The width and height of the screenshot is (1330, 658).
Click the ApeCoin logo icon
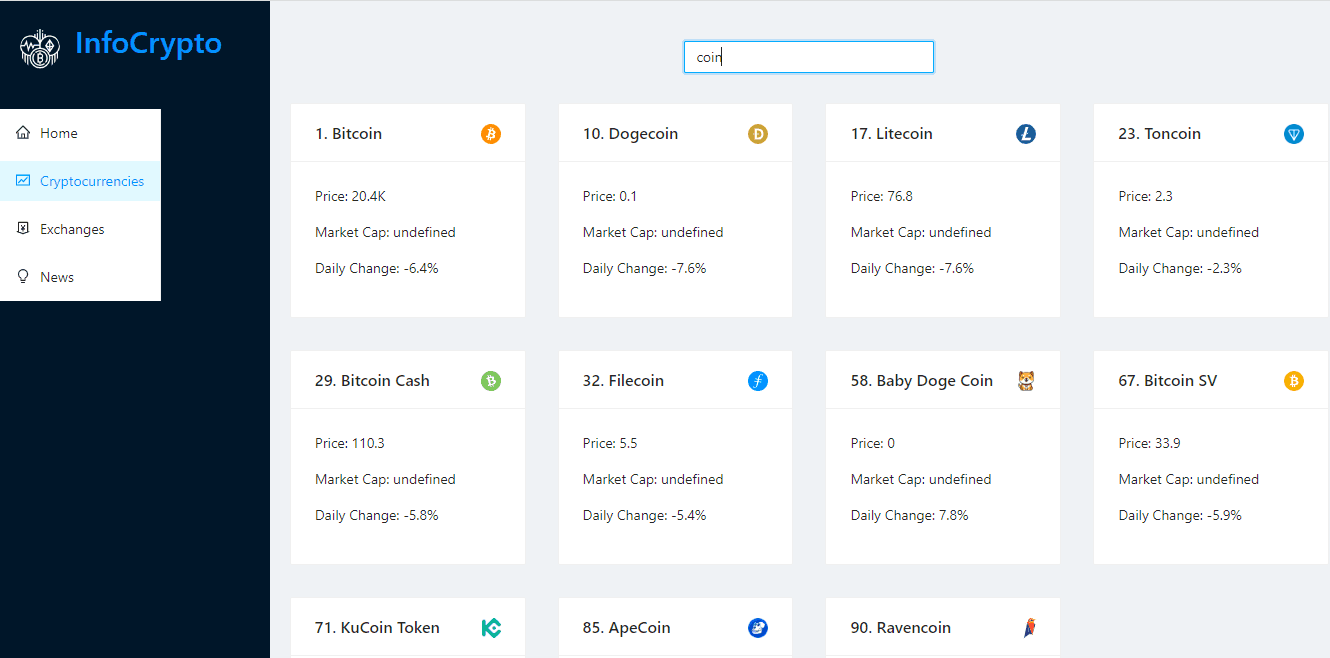(758, 628)
